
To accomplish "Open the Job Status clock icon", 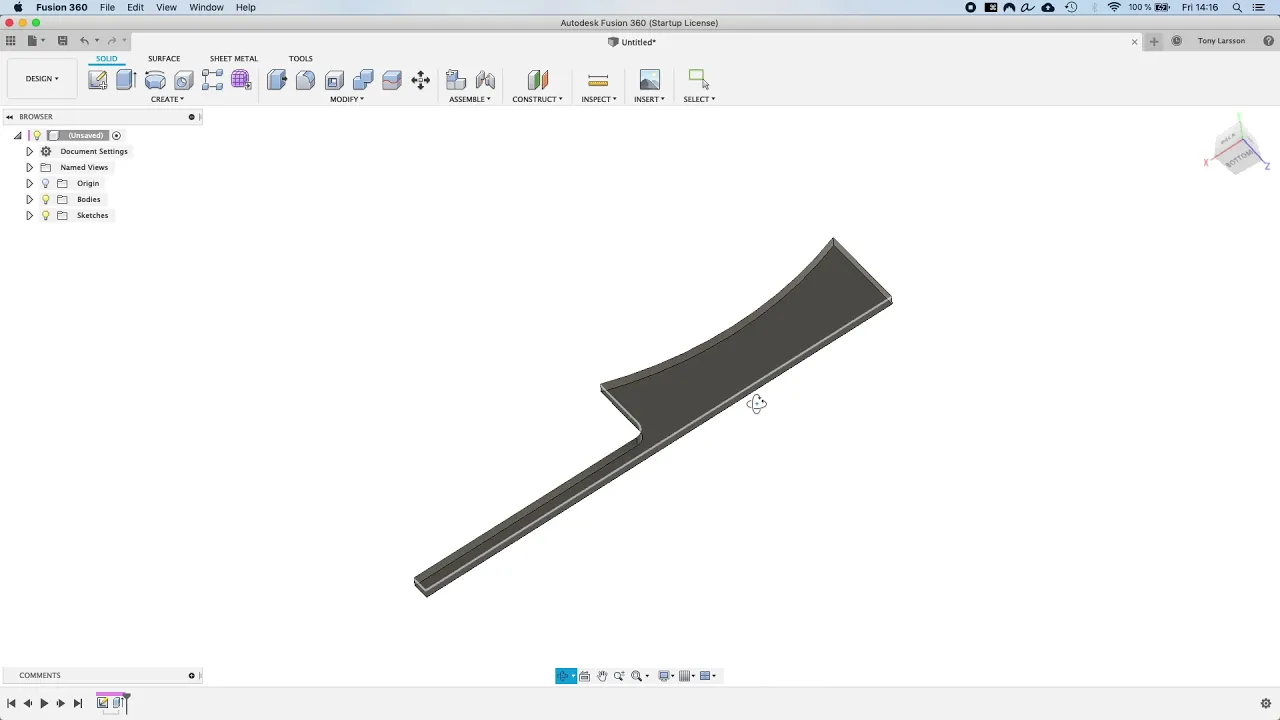I will click(x=1176, y=41).
